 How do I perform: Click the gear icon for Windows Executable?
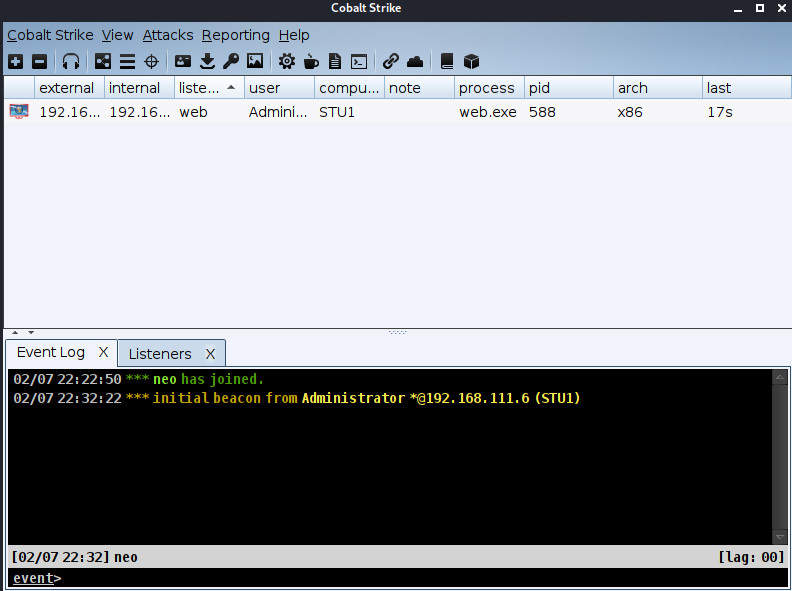click(287, 62)
